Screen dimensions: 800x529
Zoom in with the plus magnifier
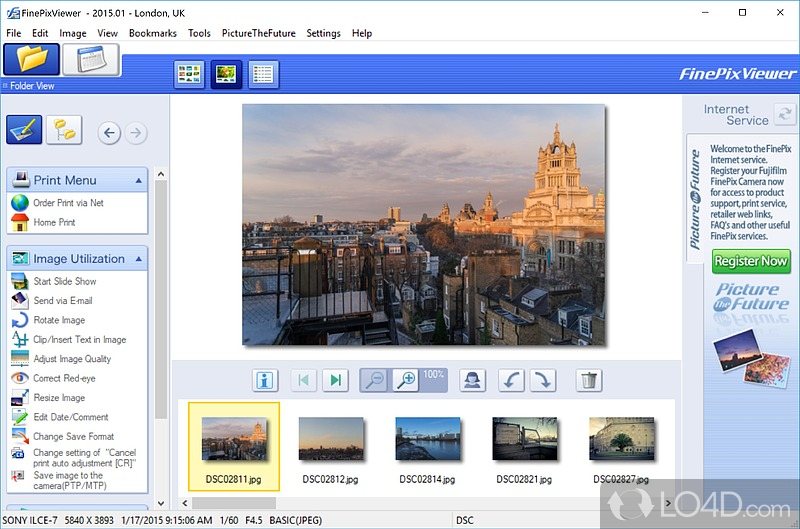406,381
